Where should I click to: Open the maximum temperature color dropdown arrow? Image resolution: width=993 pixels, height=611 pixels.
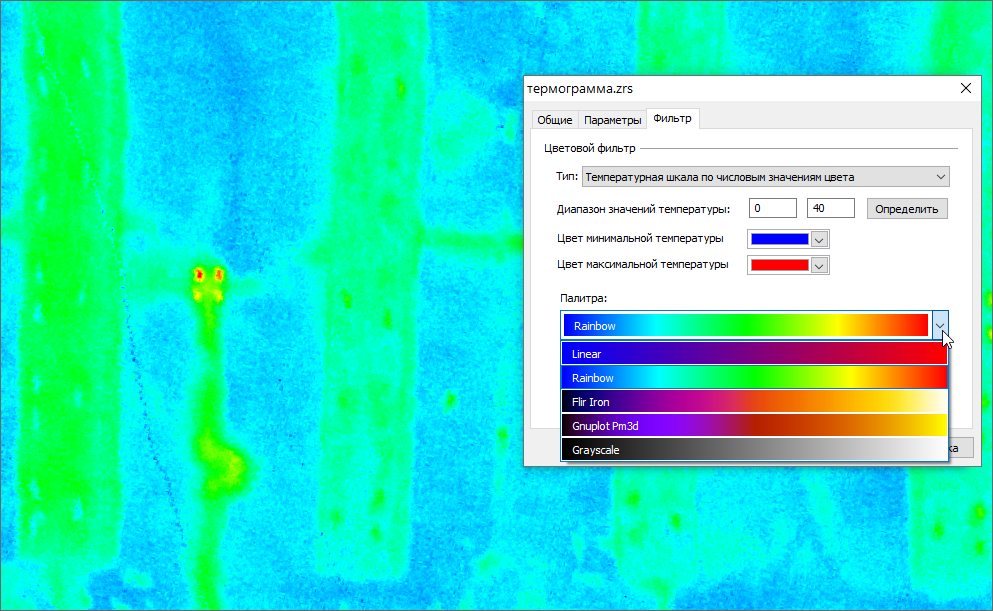(819, 266)
